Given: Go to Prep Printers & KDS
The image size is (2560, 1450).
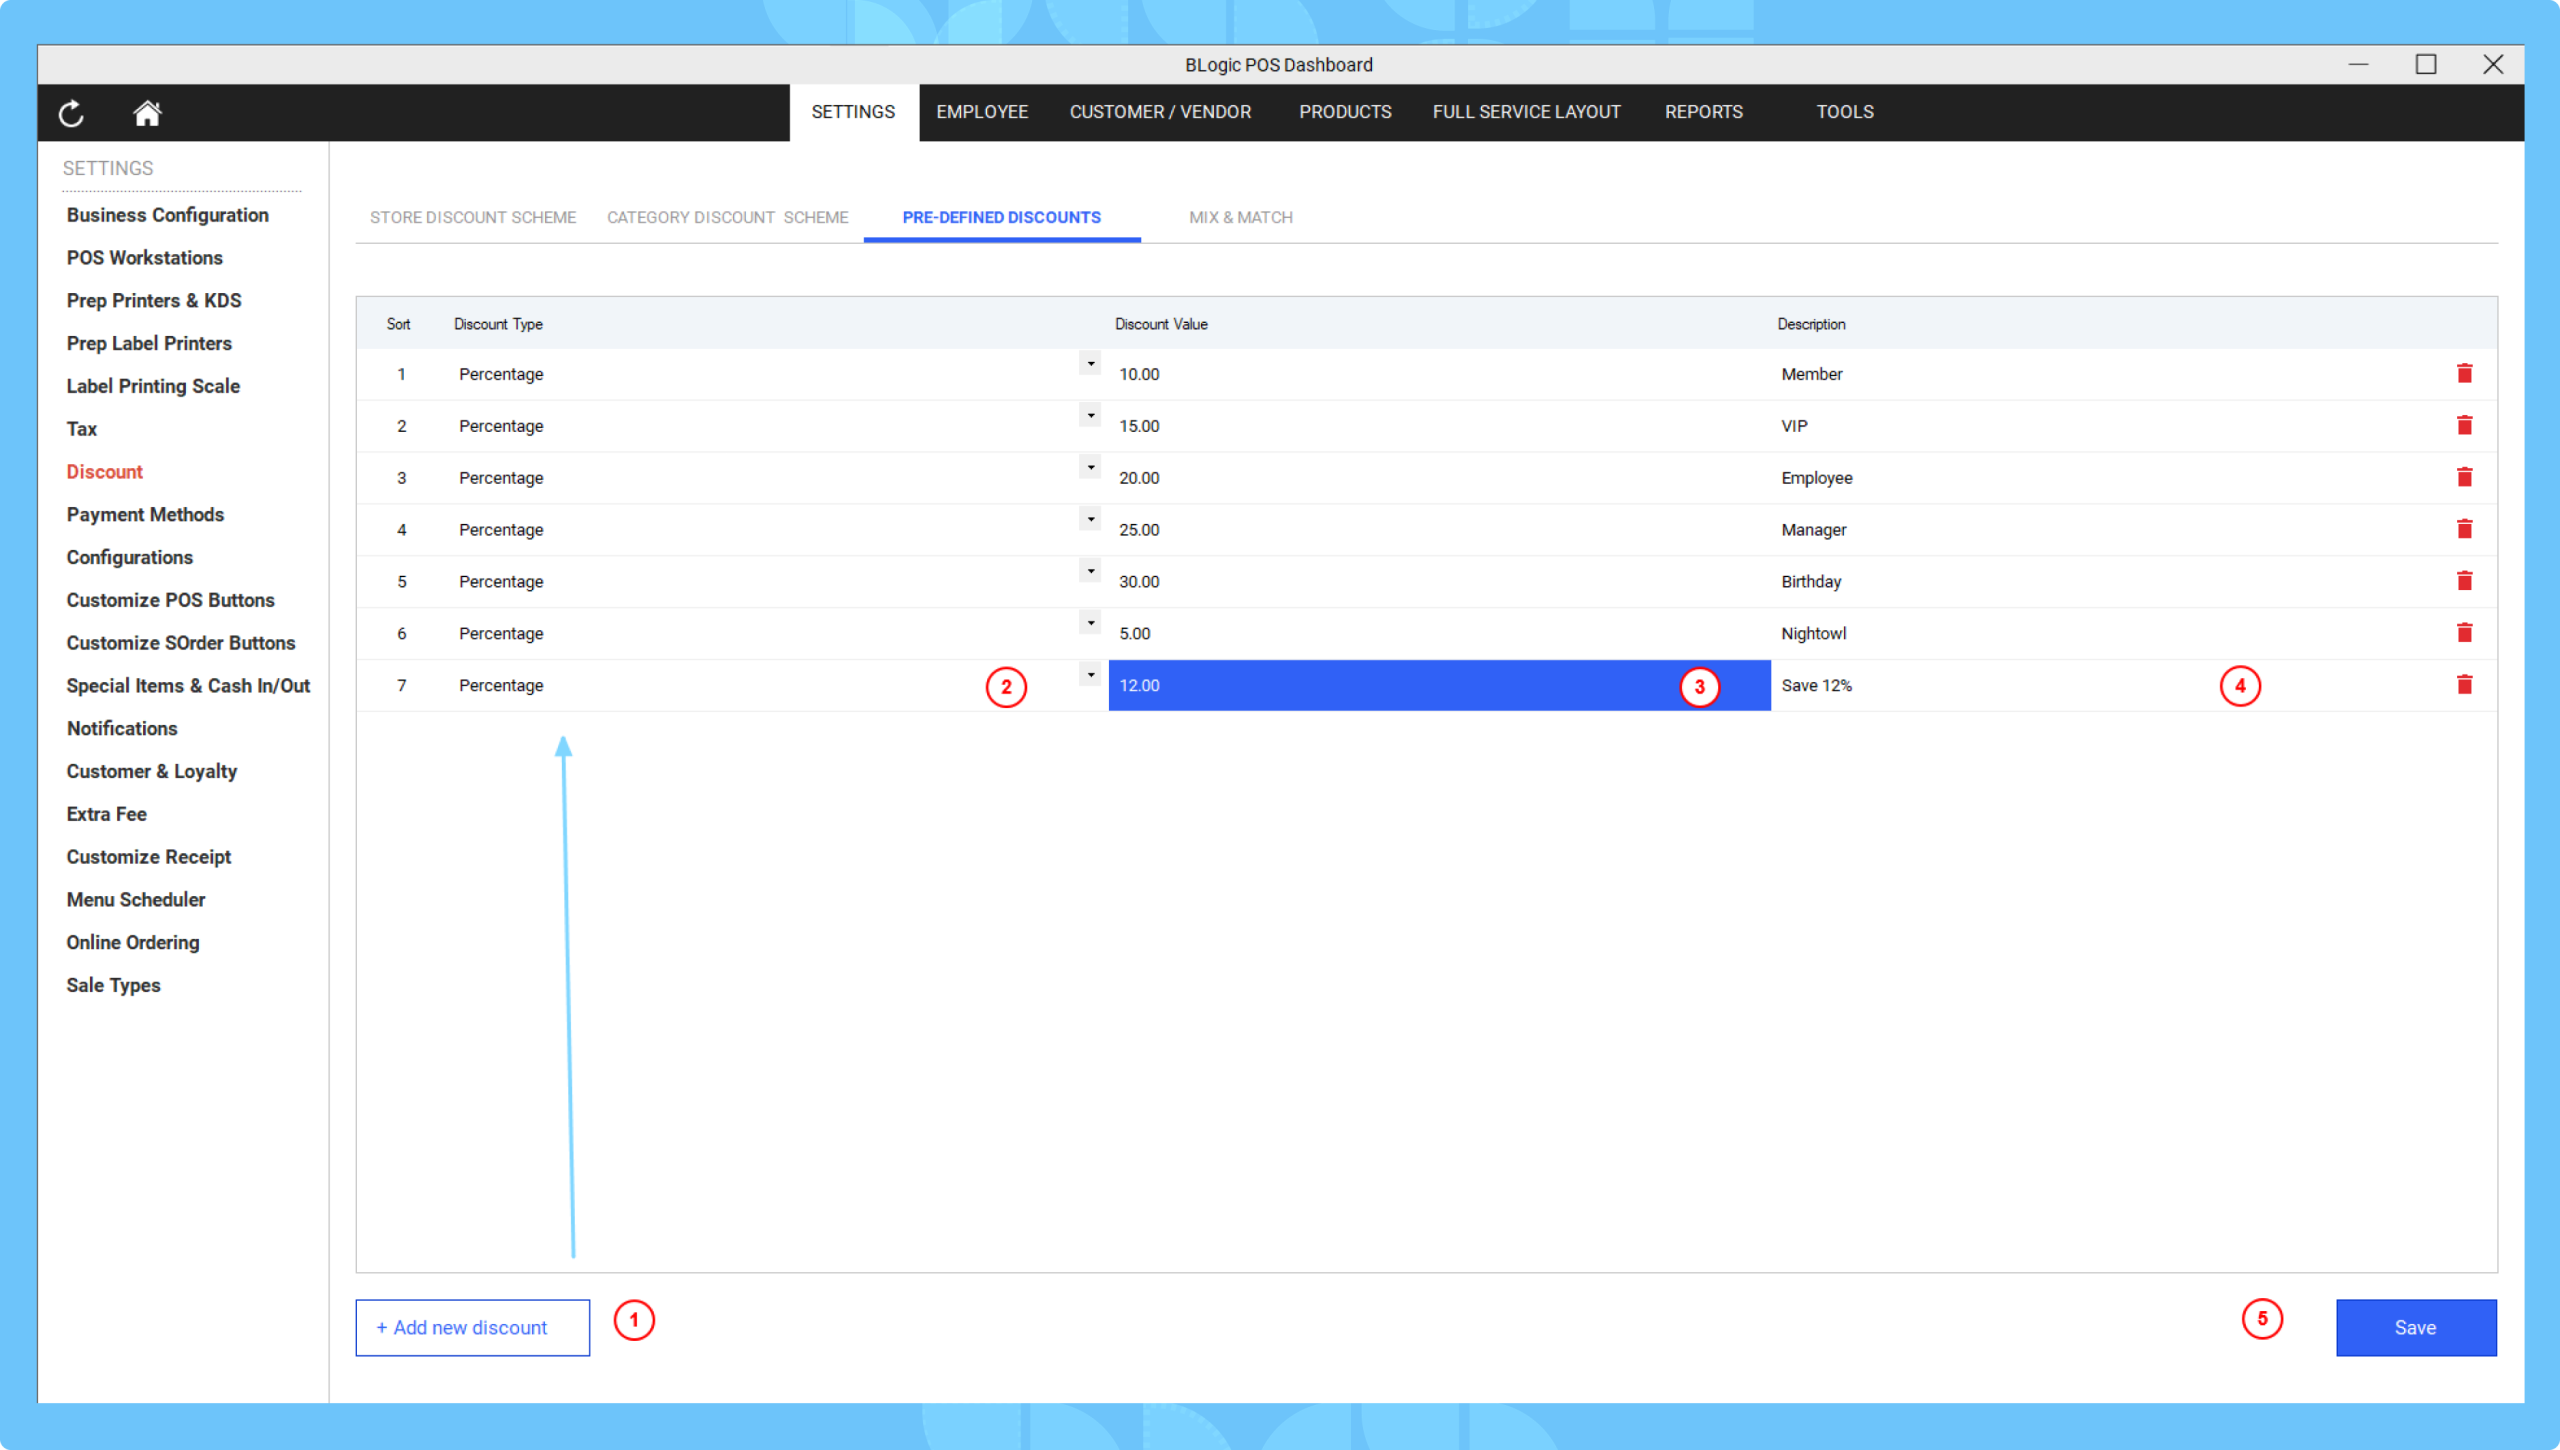Looking at the screenshot, I should (154, 301).
